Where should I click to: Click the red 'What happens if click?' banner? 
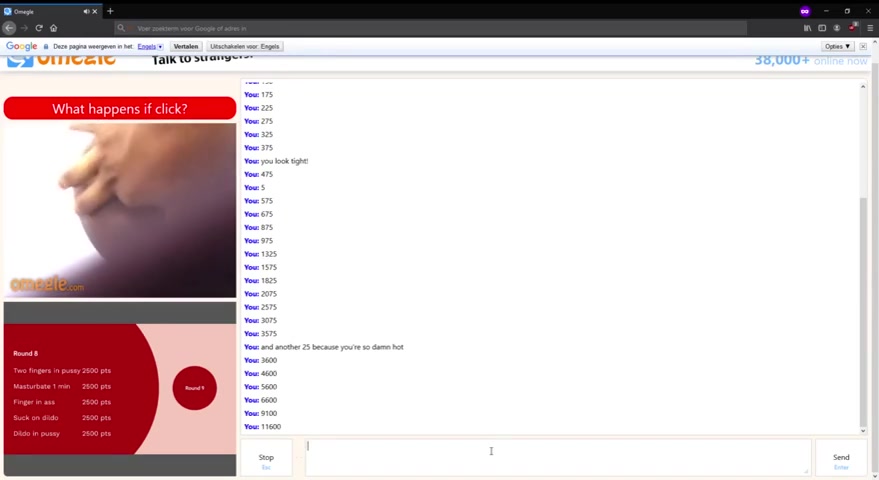tap(119, 108)
